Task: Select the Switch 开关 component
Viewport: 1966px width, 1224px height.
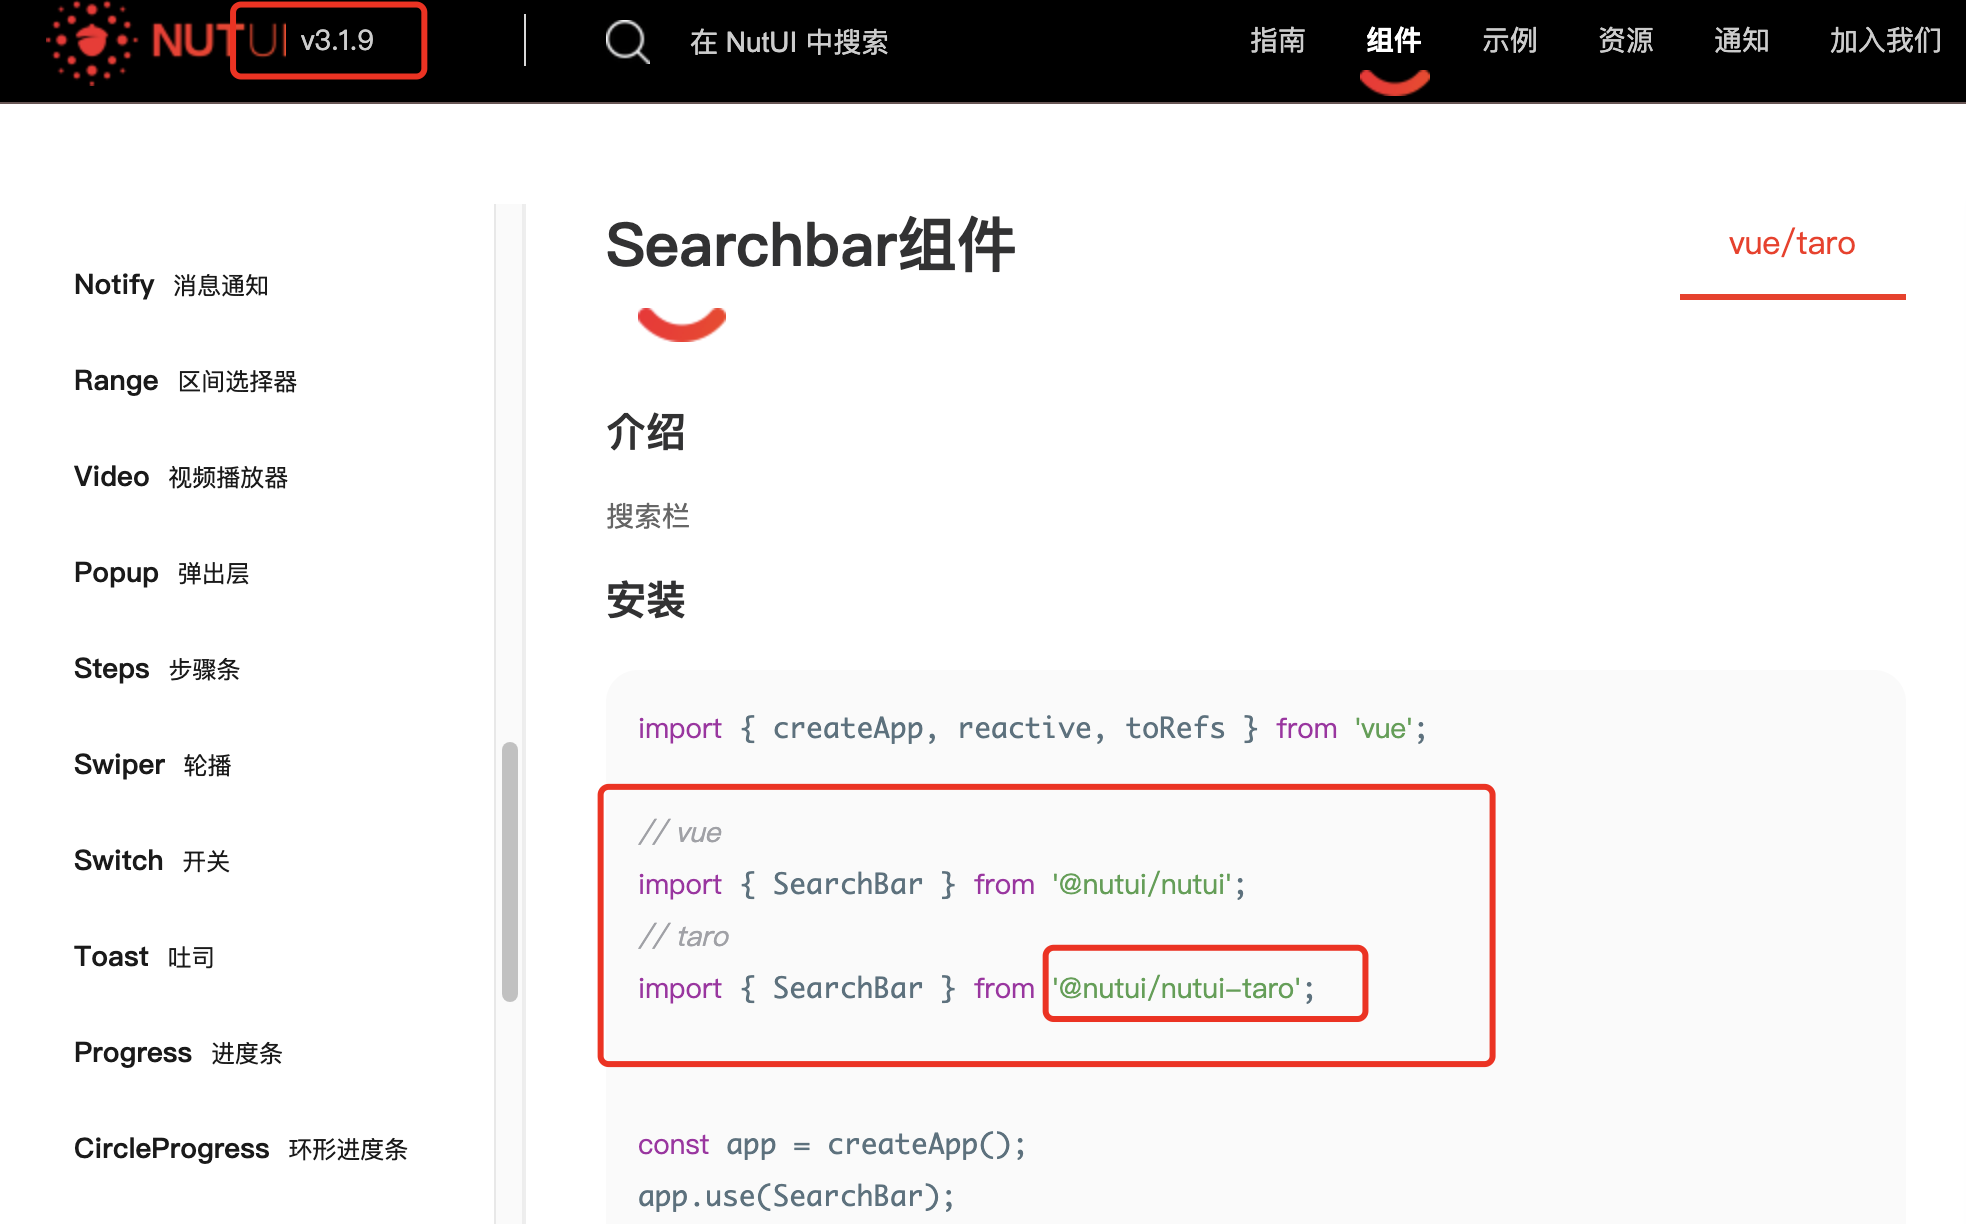Action: click(x=151, y=860)
